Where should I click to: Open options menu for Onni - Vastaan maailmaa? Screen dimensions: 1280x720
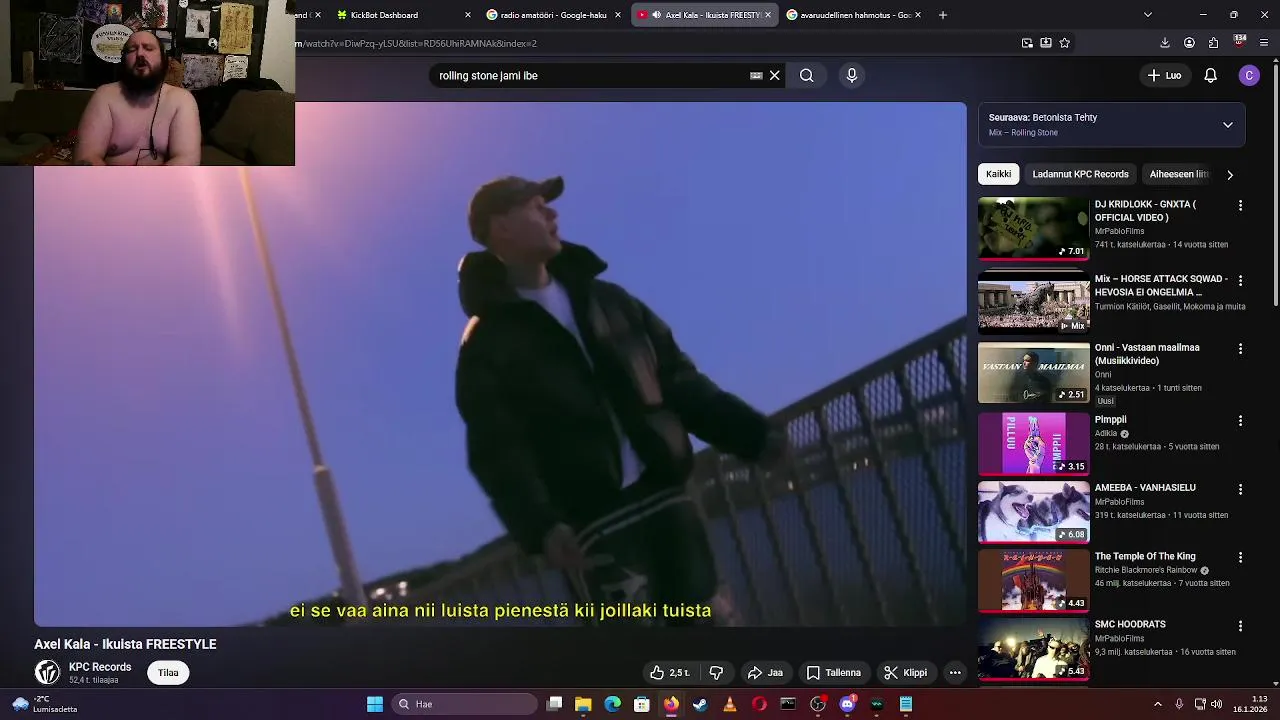[x=1240, y=349]
